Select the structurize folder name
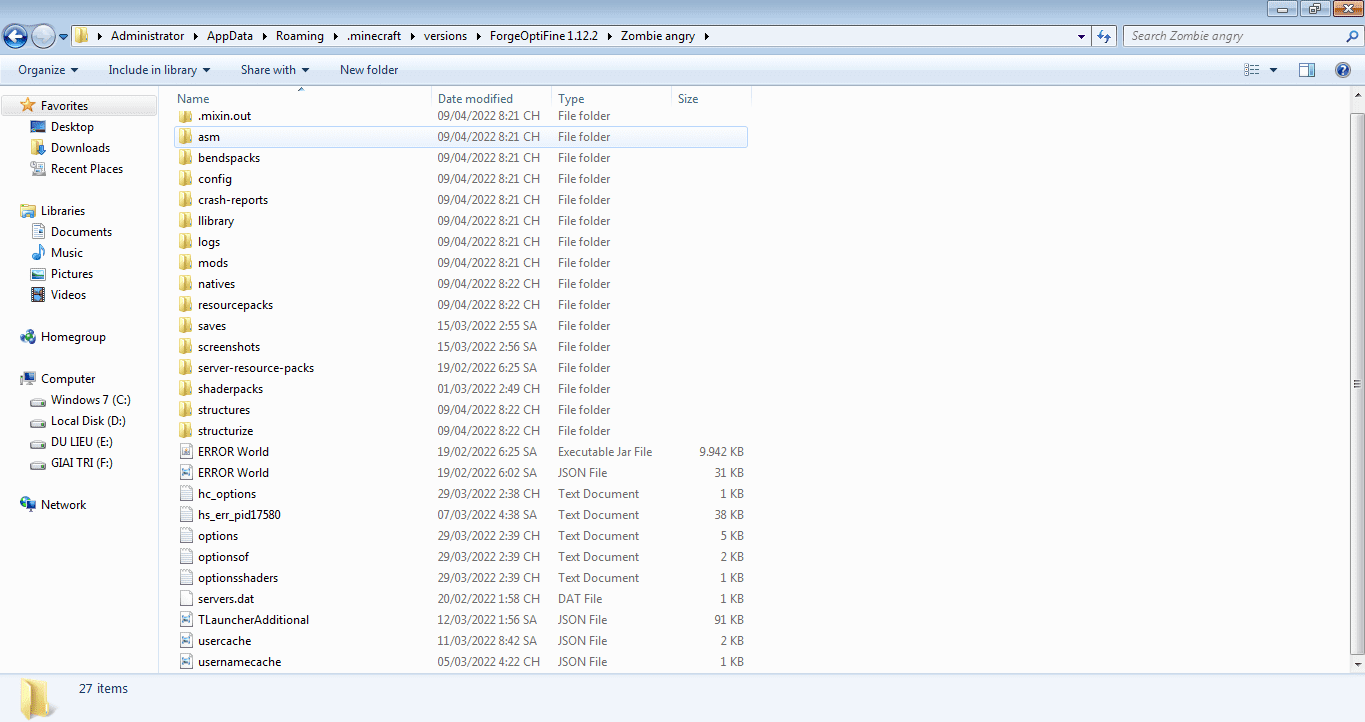 225,431
